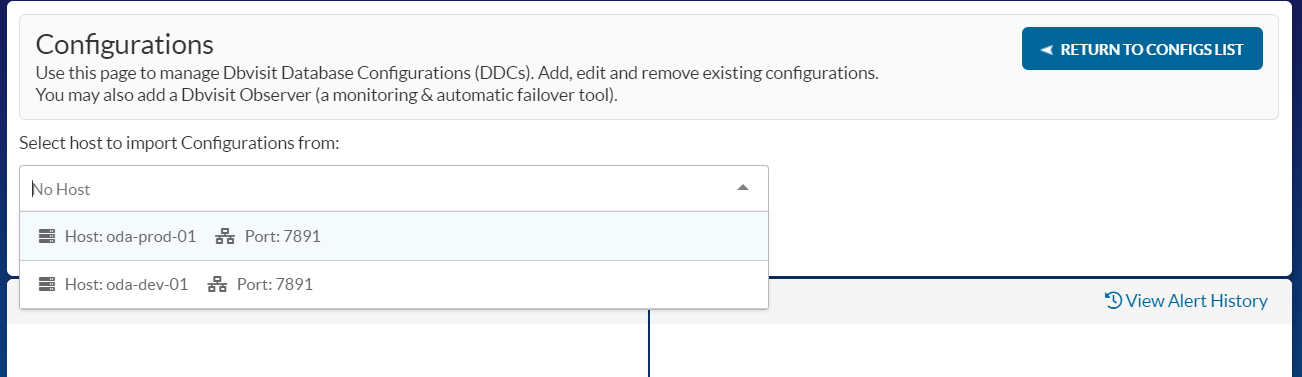Click the network port icon in oda-prod-01 row
1302x377 pixels.
[225, 236]
